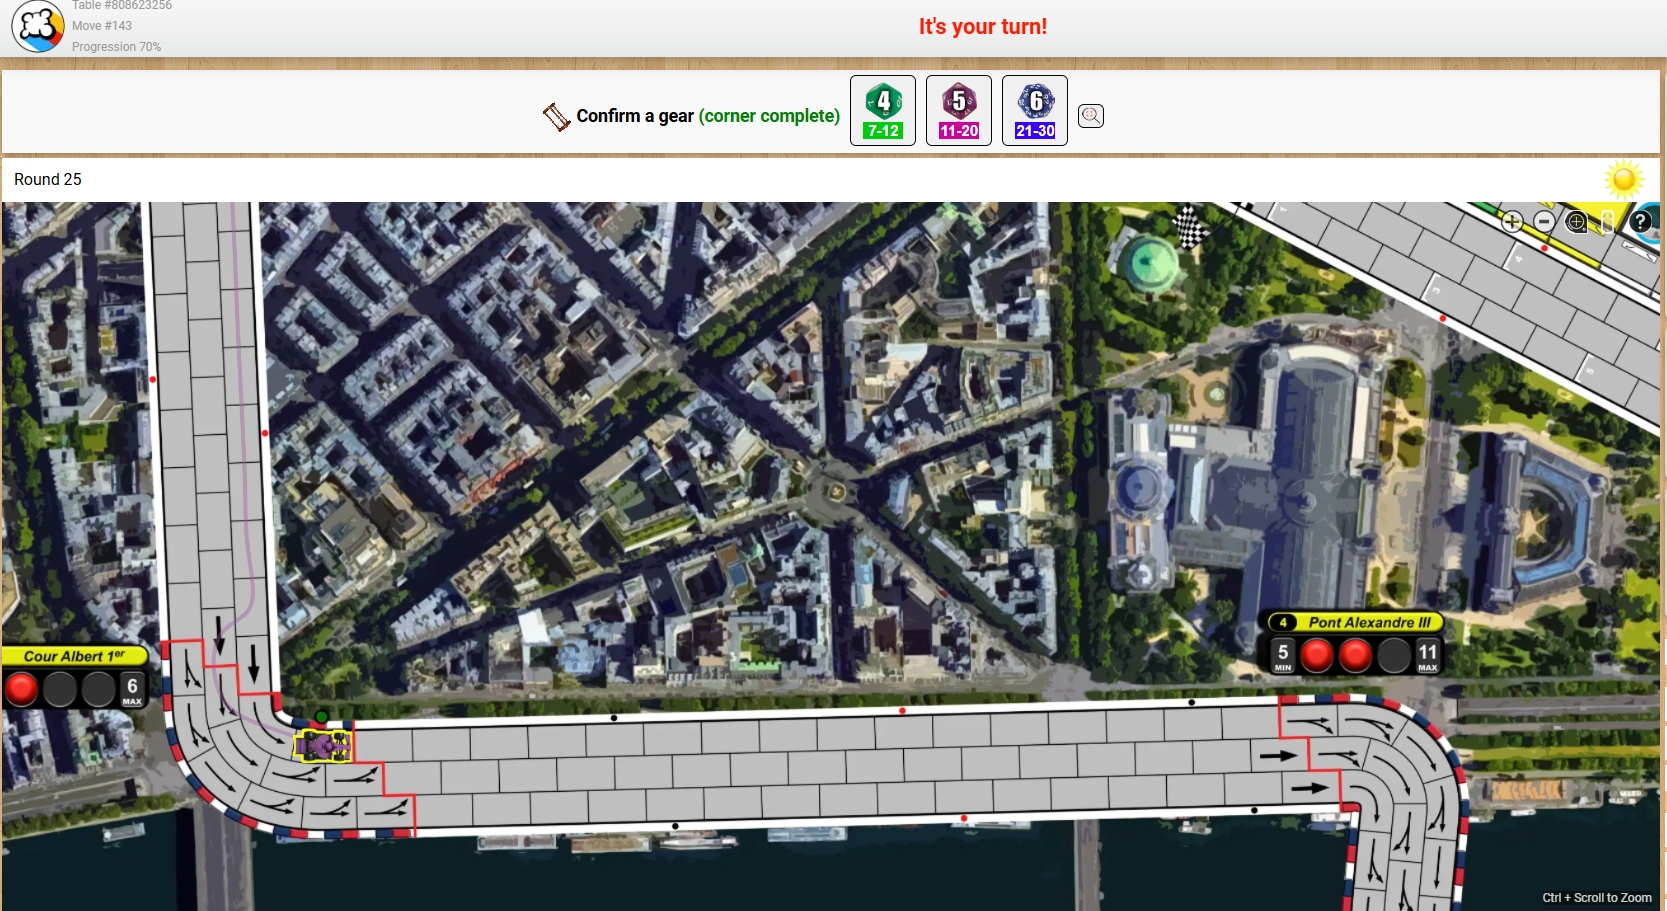Click the Board Game Arena logo
Viewport: 1667px width, 911px height.
click(x=38, y=27)
